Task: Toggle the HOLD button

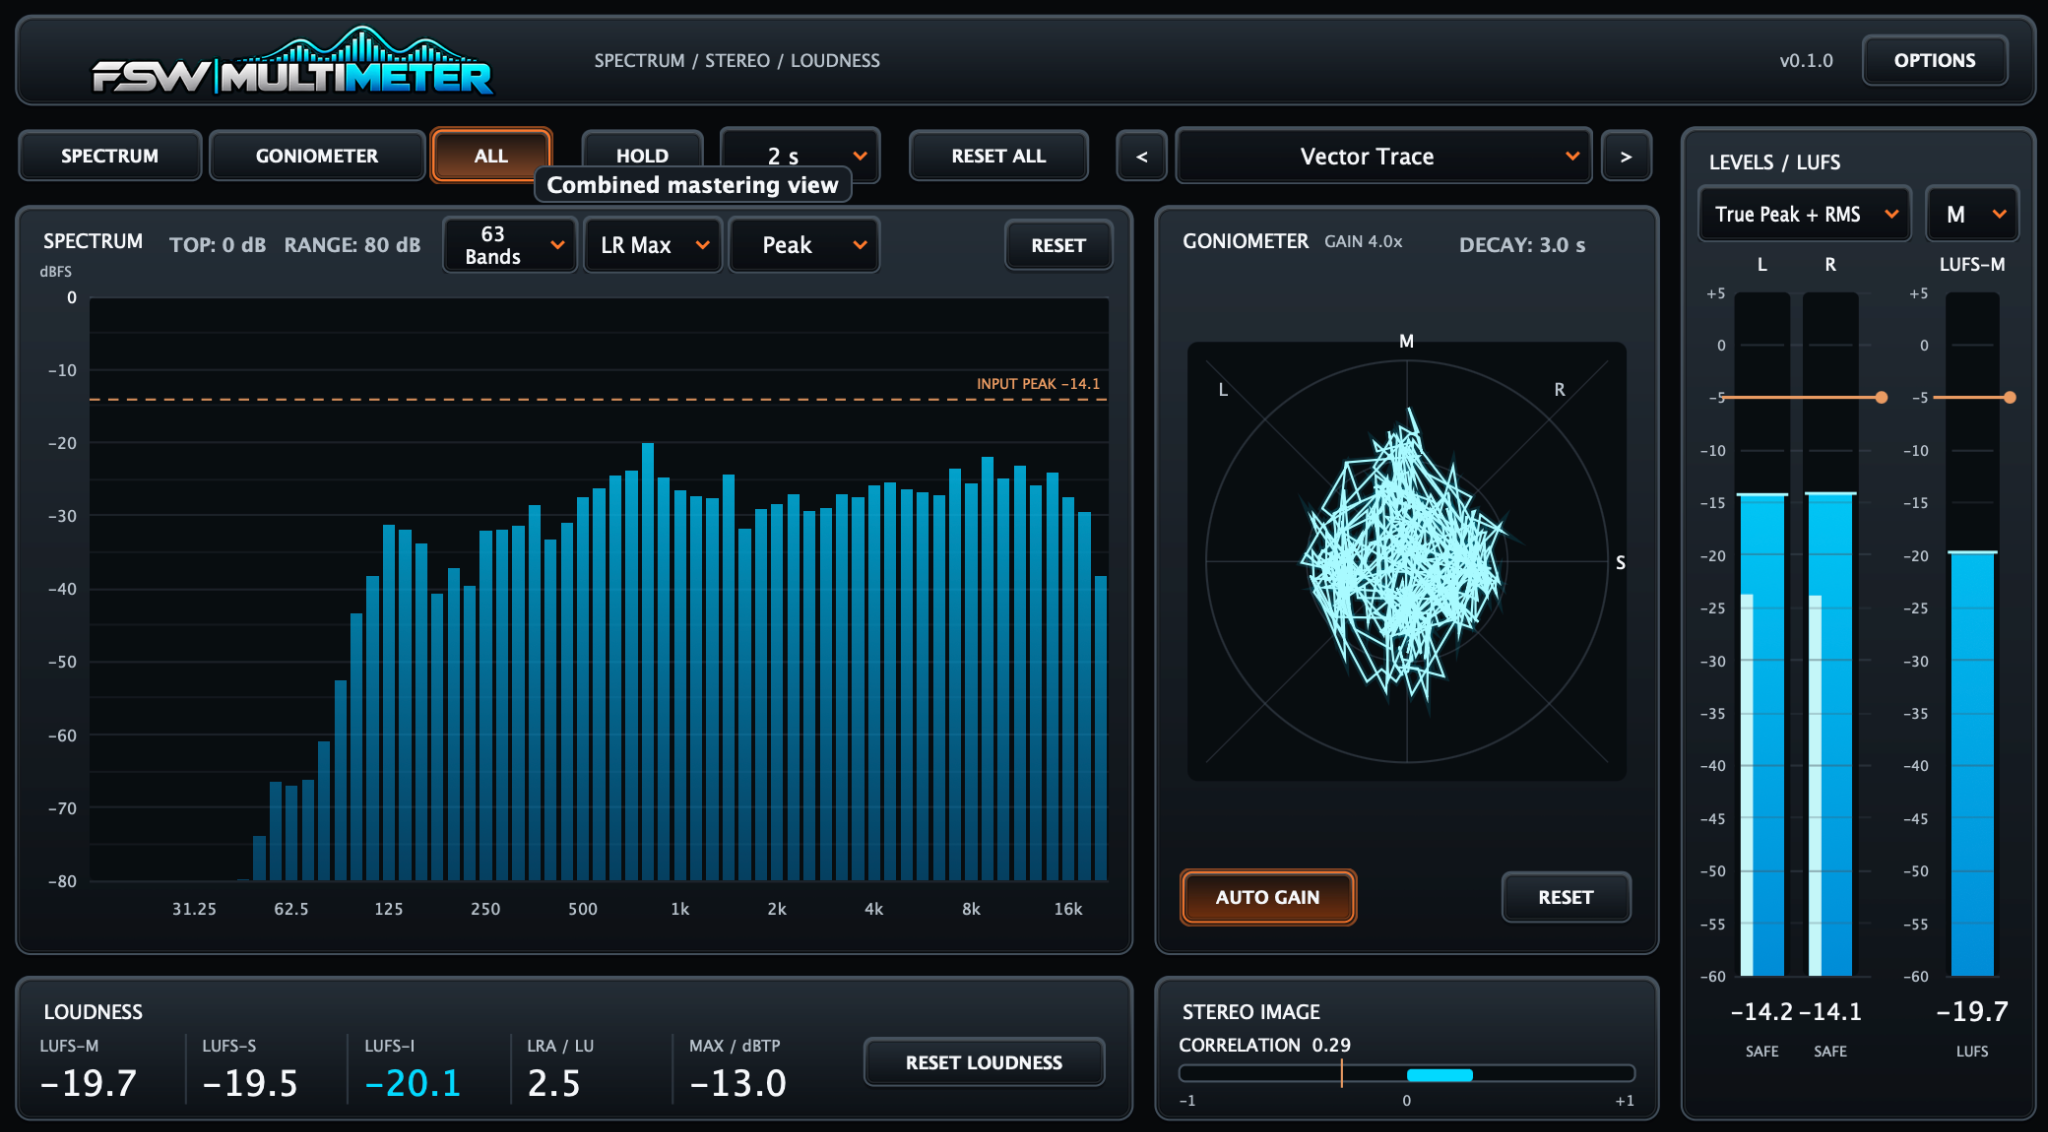Action: pyautogui.click(x=642, y=156)
